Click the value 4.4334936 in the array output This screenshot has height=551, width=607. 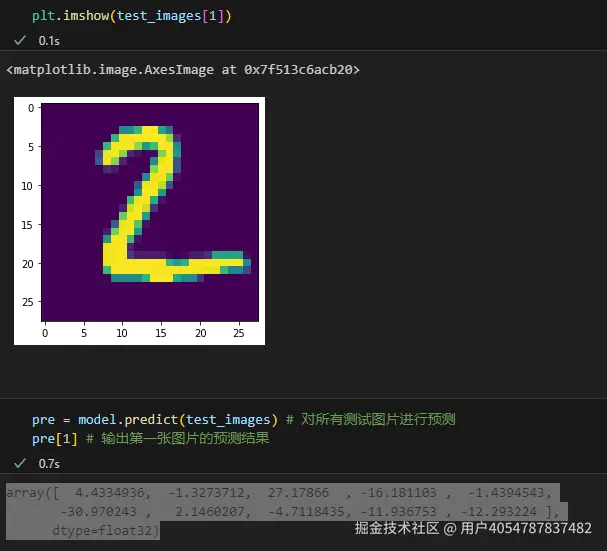[110, 493]
